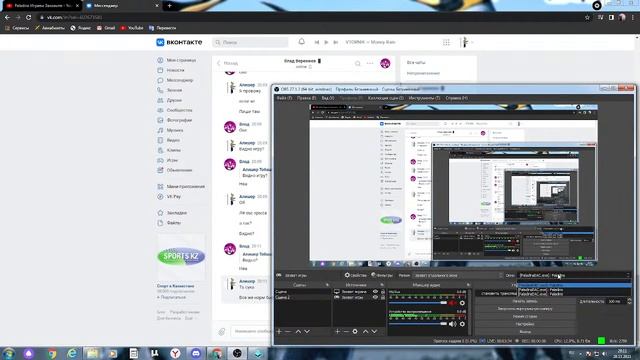
Task: Open microphone audio settings gear
Action: [x=462, y=303]
